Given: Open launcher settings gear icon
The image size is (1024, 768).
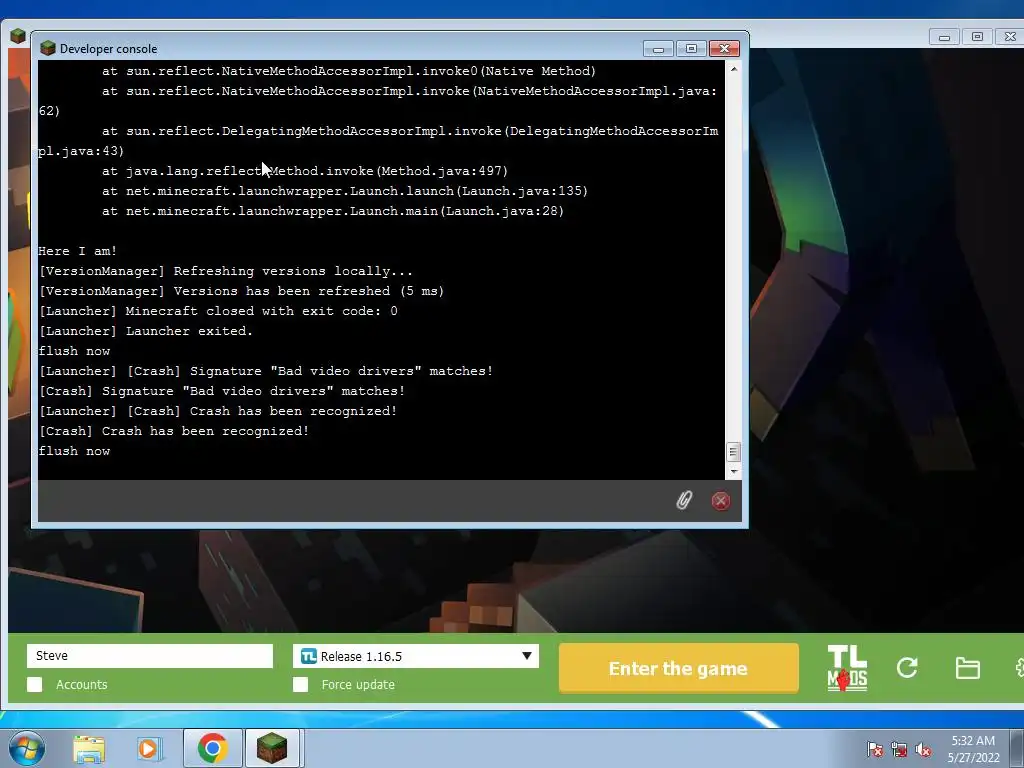Looking at the screenshot, I should pos(1019,667).
